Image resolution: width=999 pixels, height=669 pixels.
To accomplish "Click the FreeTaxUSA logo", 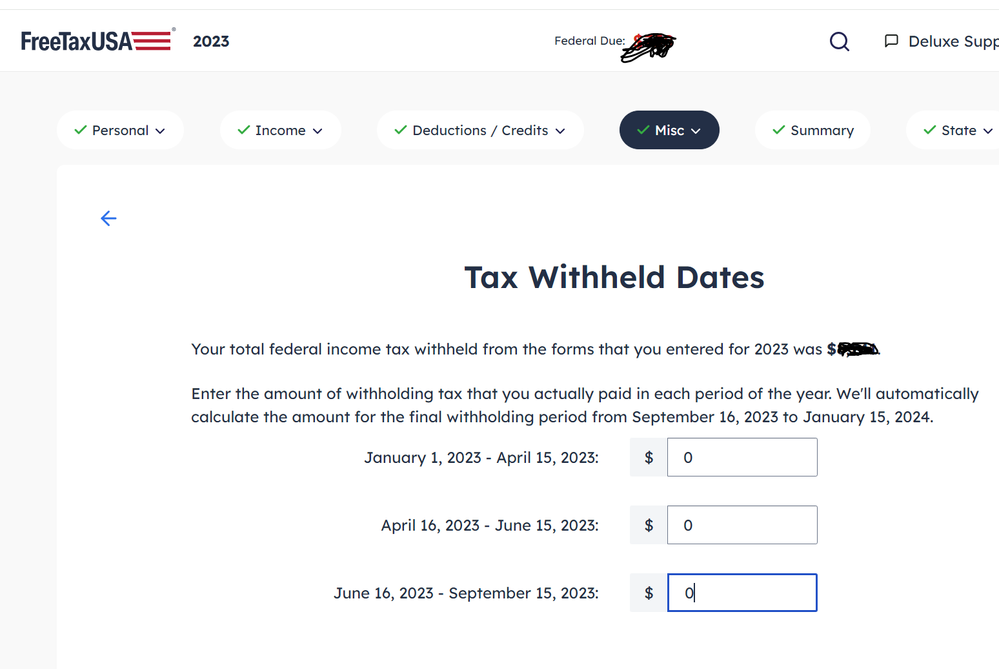I will point(95,39).
